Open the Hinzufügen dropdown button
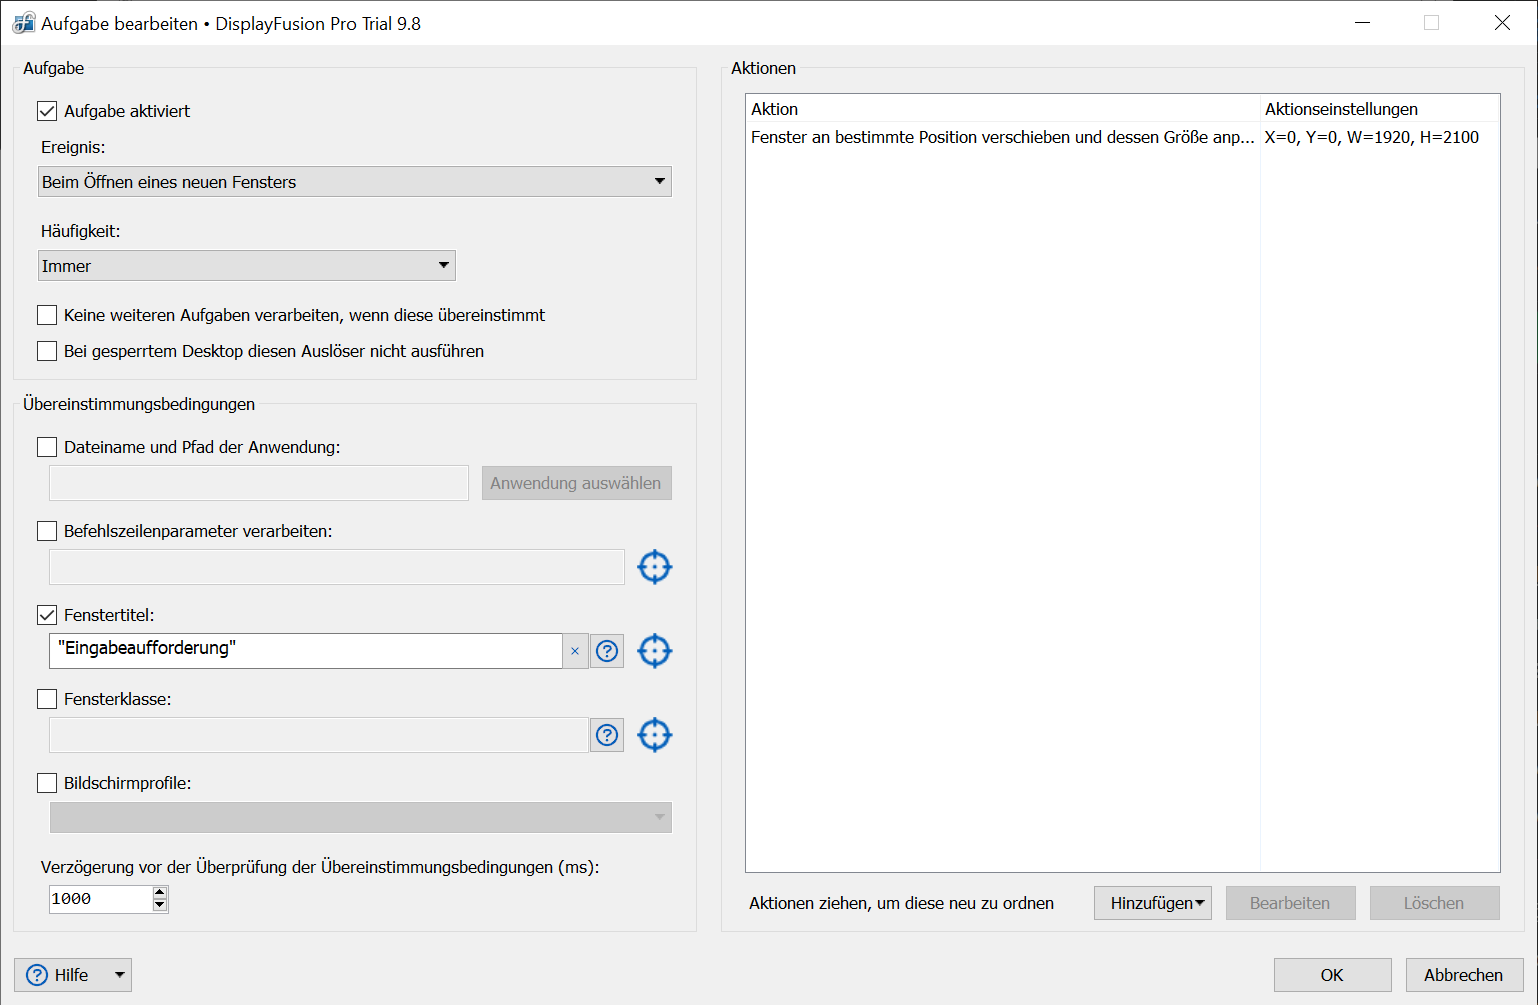 [x=1152, y=903]
